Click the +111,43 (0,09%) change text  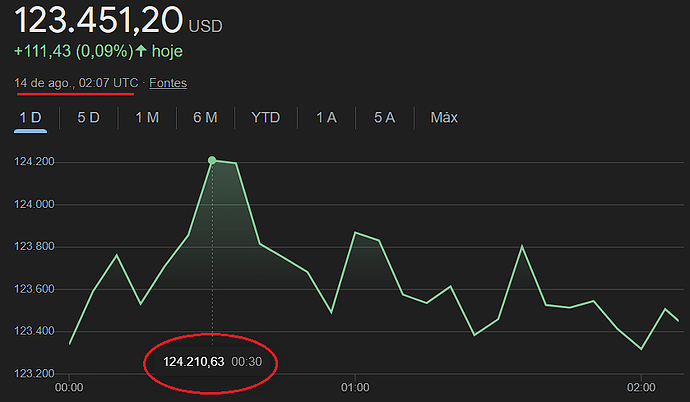pos(73,51)
